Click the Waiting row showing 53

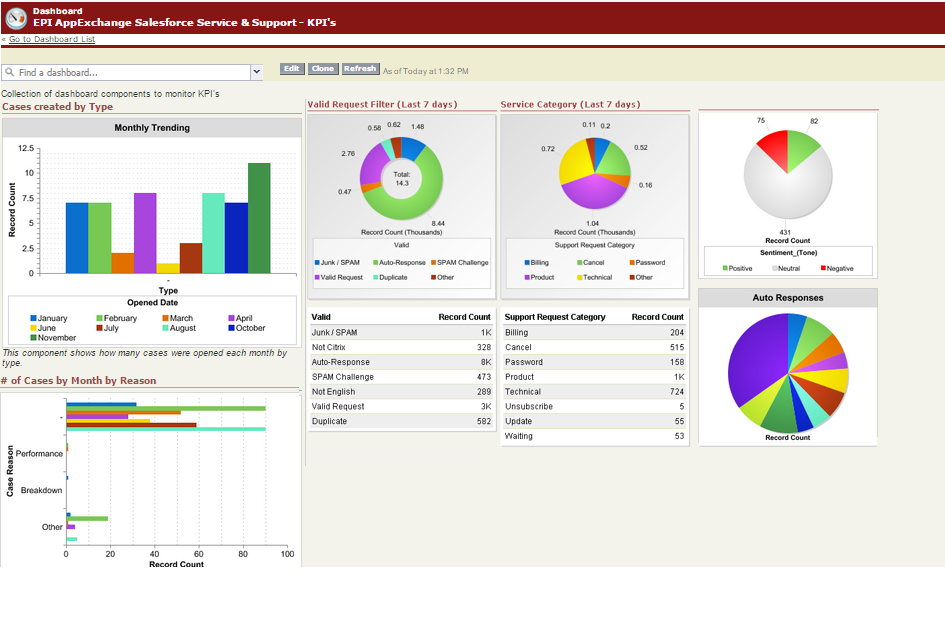(595, 436)
